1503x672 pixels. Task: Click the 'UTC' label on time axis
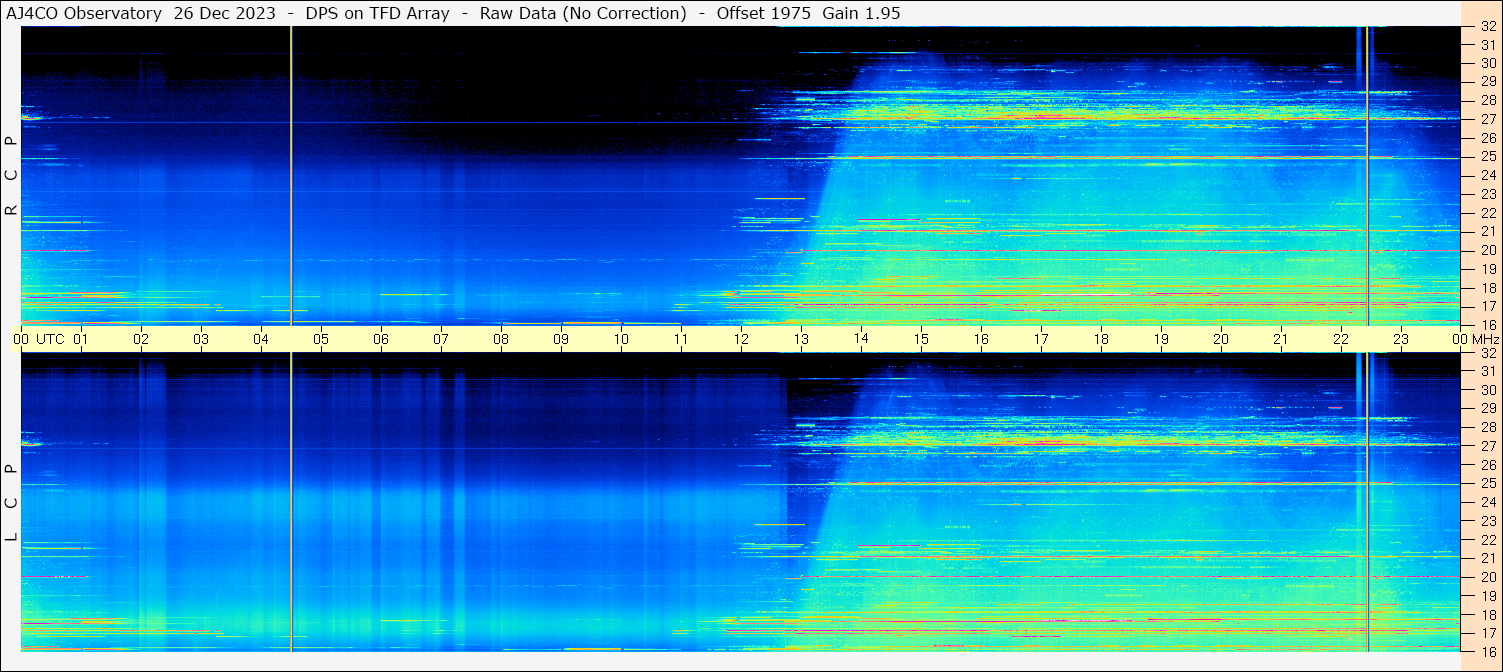[50, 339]
